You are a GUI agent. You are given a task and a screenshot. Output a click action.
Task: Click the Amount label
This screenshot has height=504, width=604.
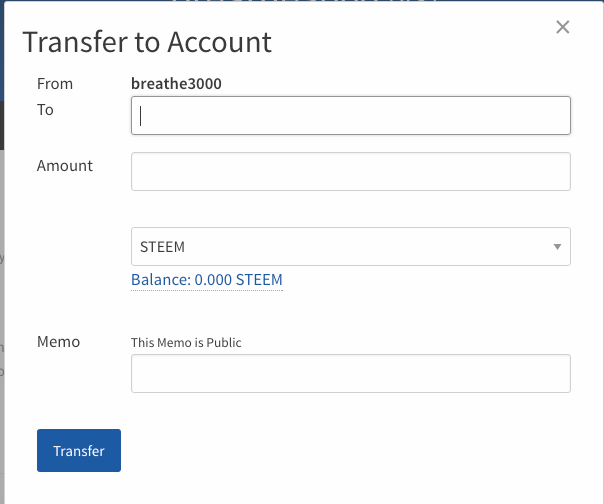click(x=65, y=166)
